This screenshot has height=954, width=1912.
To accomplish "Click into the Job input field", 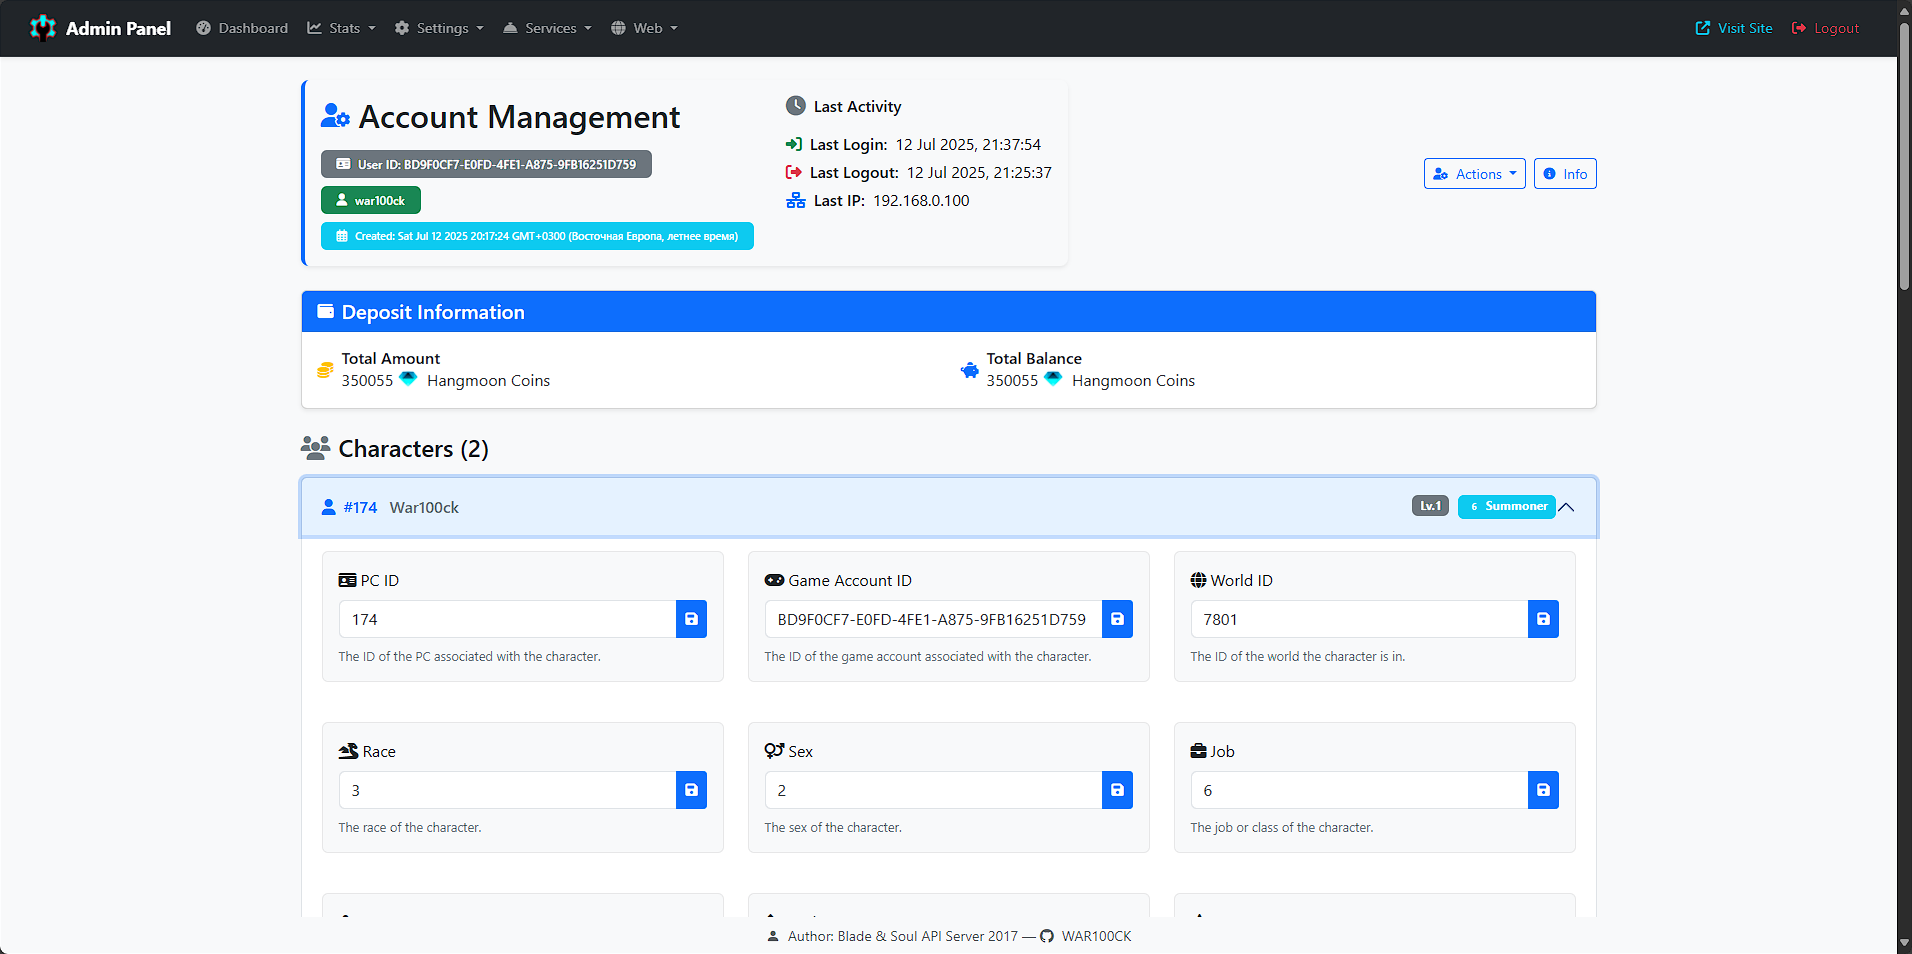I will [1359, 790].
